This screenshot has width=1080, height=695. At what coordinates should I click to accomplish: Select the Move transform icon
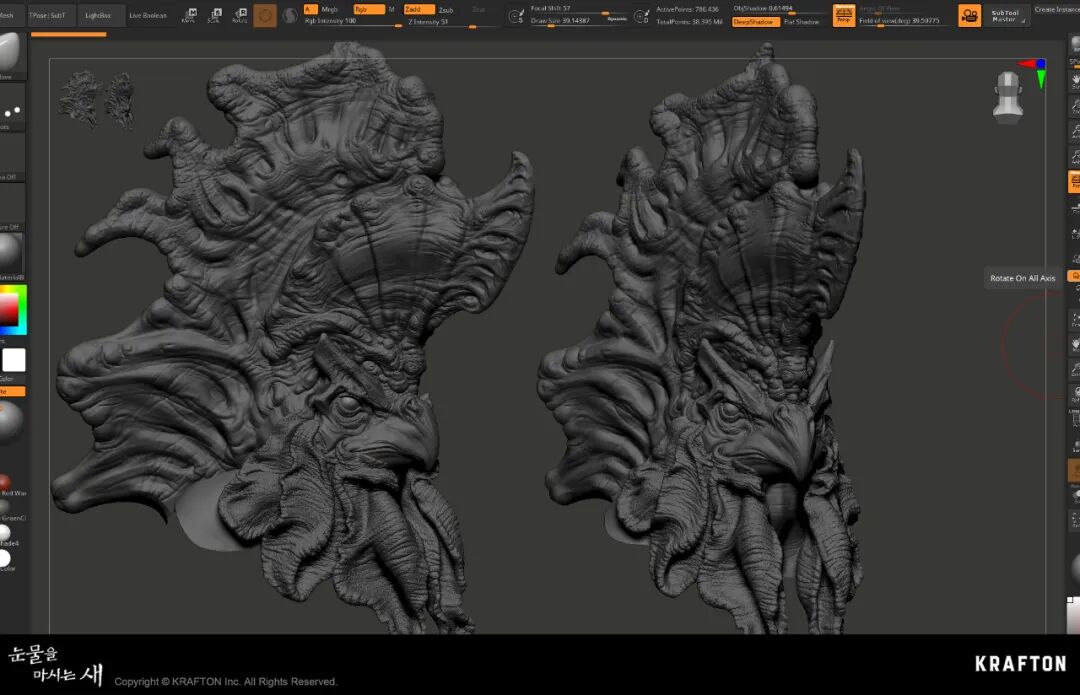(x=189, y=15)
